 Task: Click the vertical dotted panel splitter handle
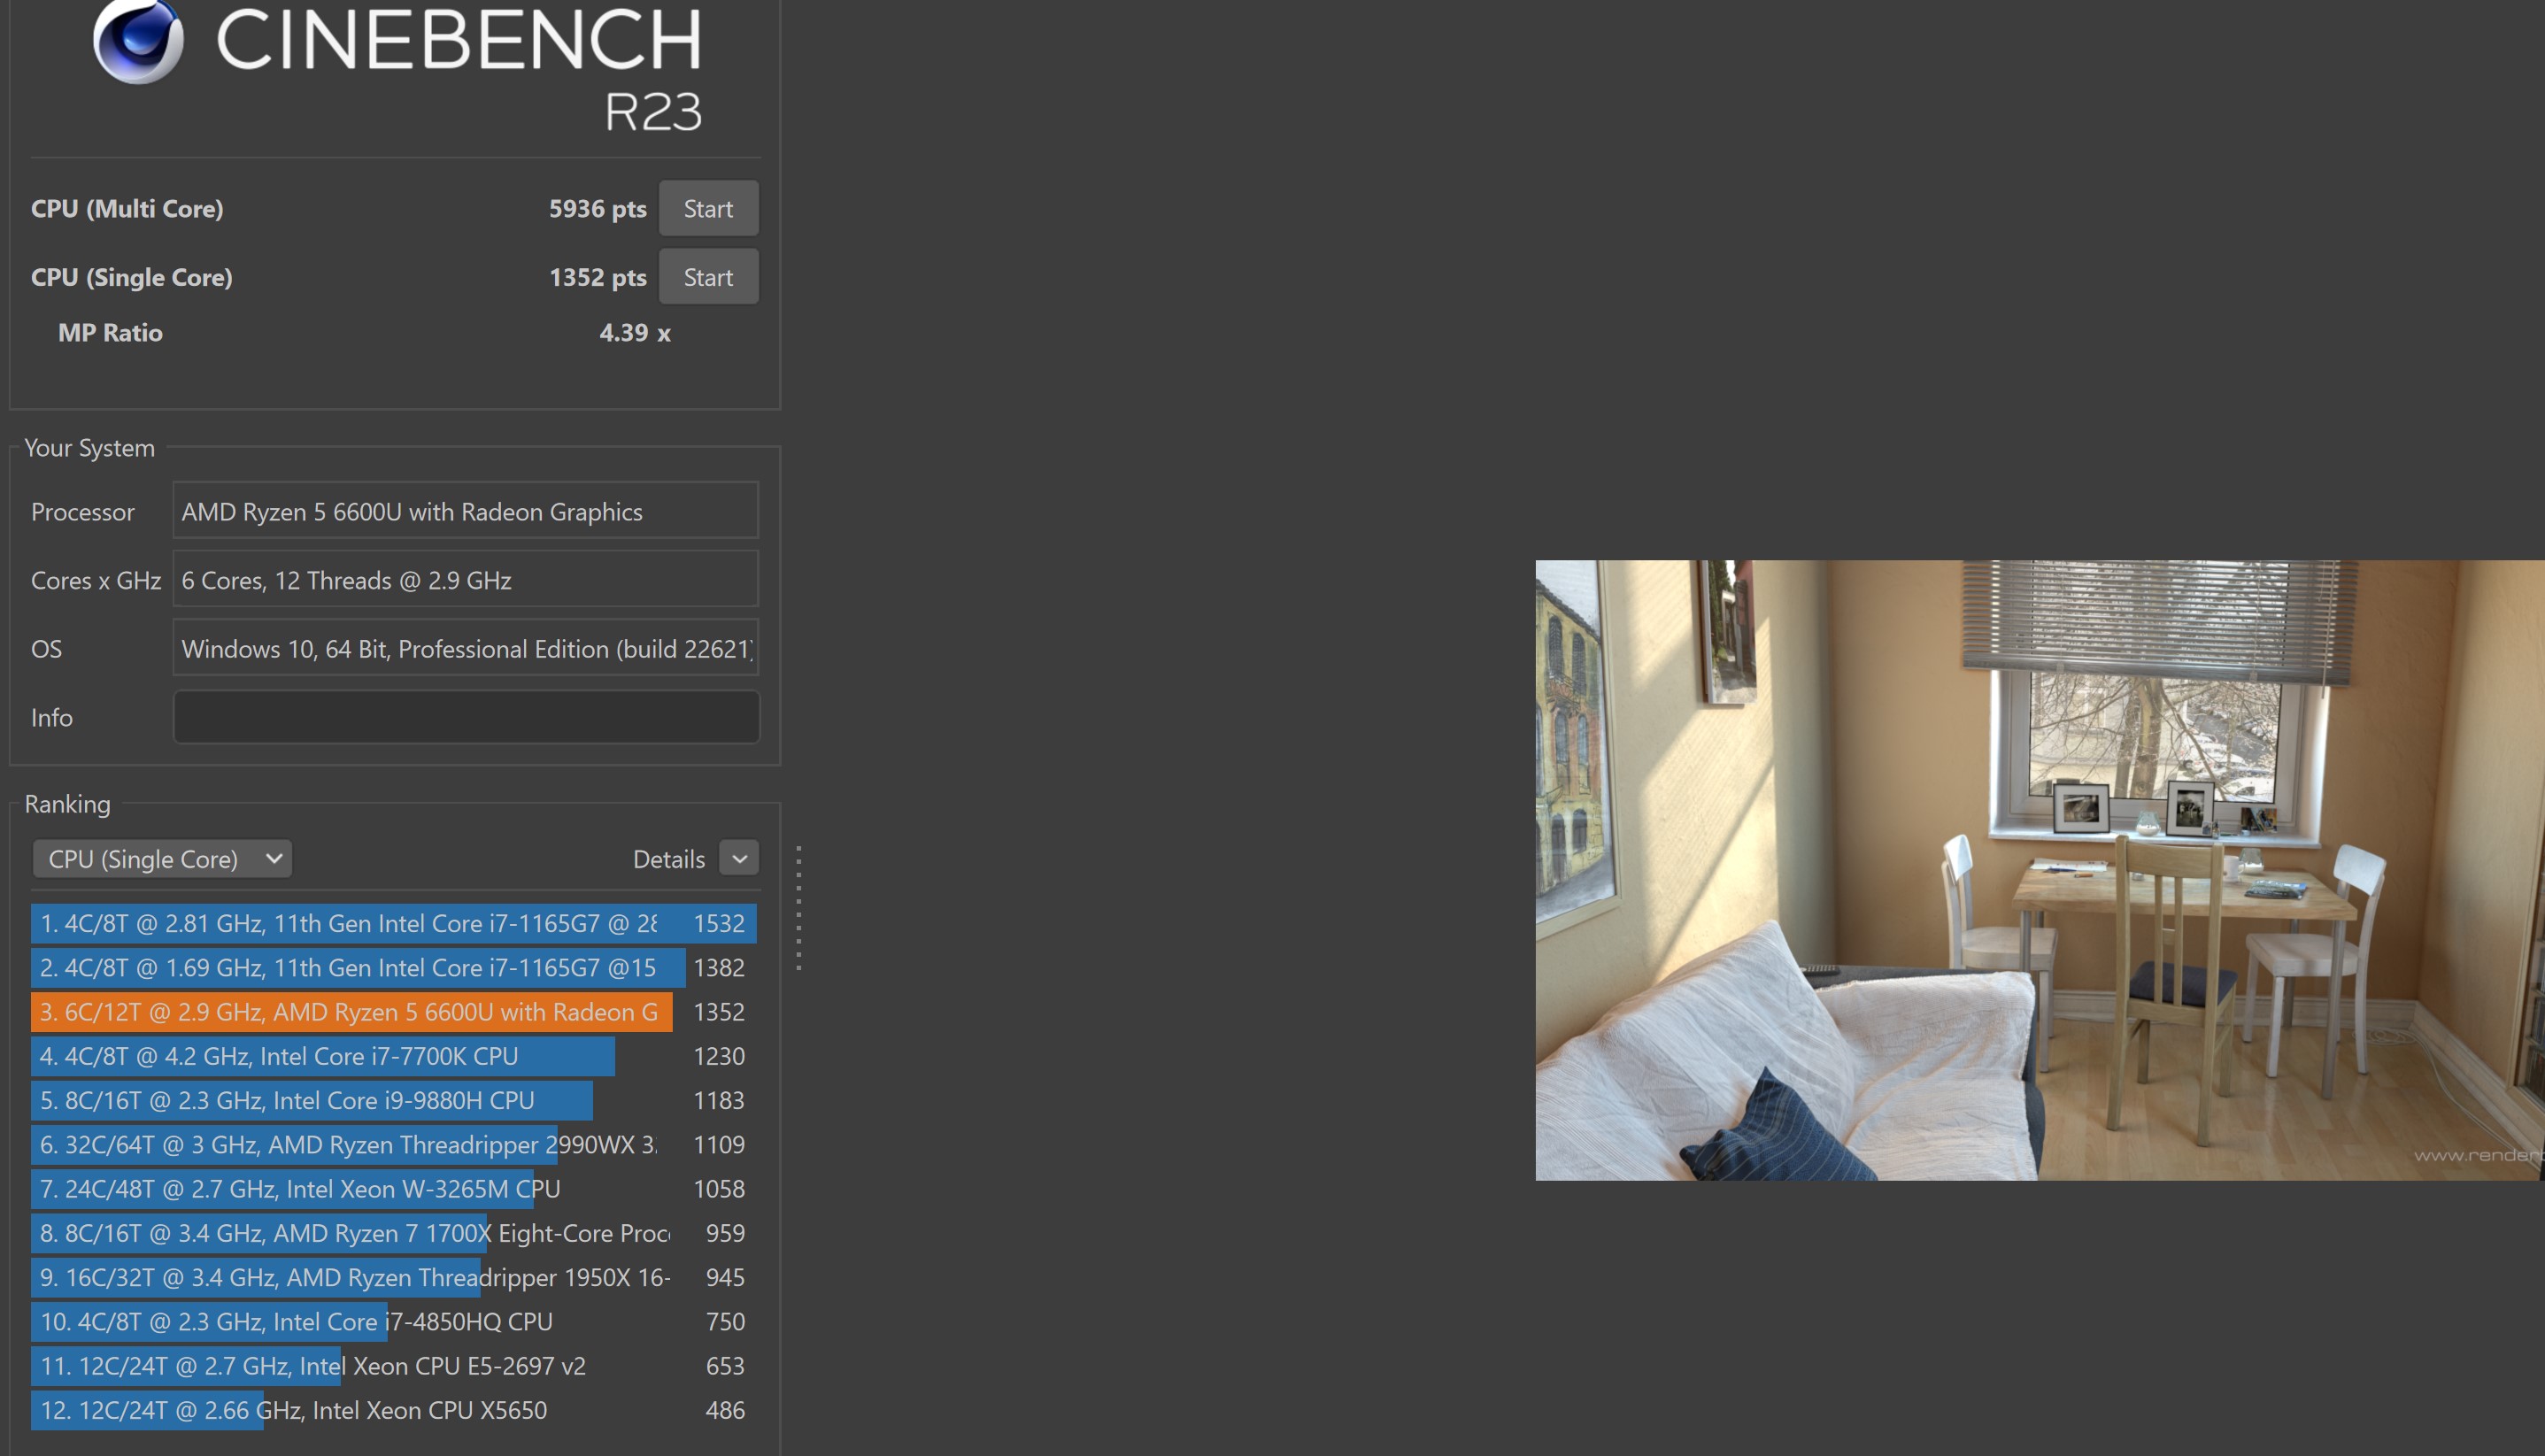coord(798,908)
